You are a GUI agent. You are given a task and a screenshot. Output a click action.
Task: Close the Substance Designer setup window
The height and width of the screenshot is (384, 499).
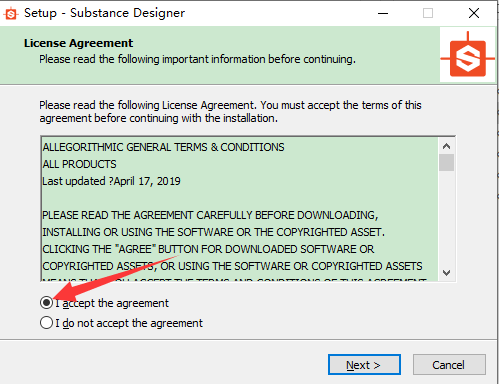[x=474, y=13]
